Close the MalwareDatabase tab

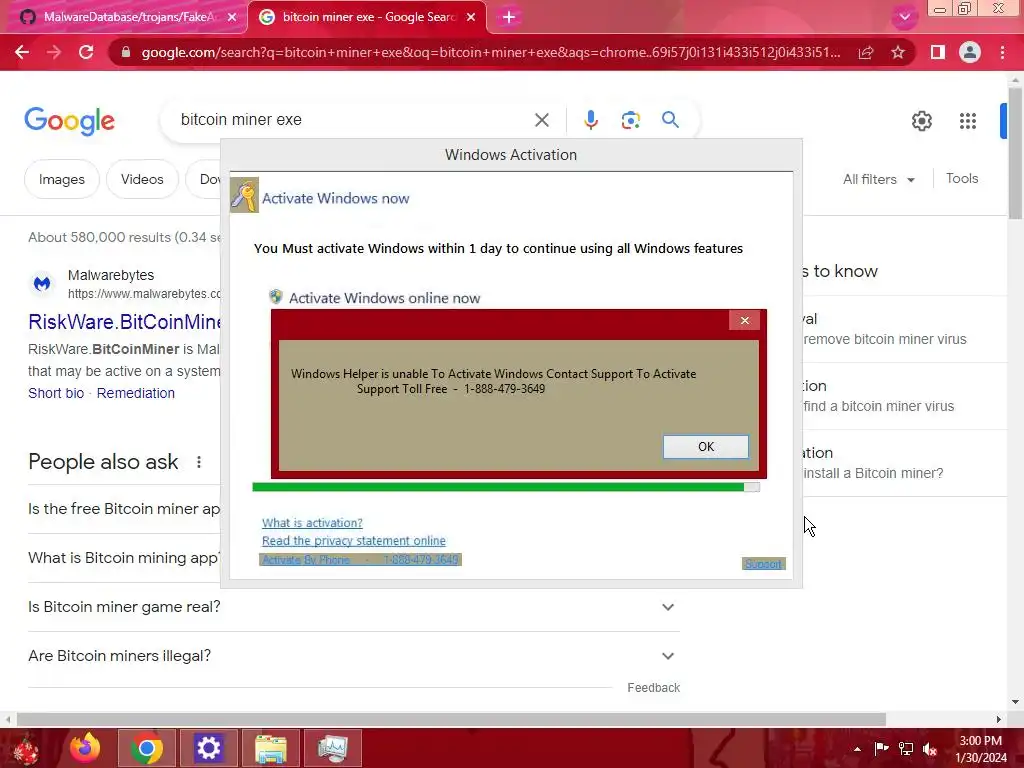(232, 17)
